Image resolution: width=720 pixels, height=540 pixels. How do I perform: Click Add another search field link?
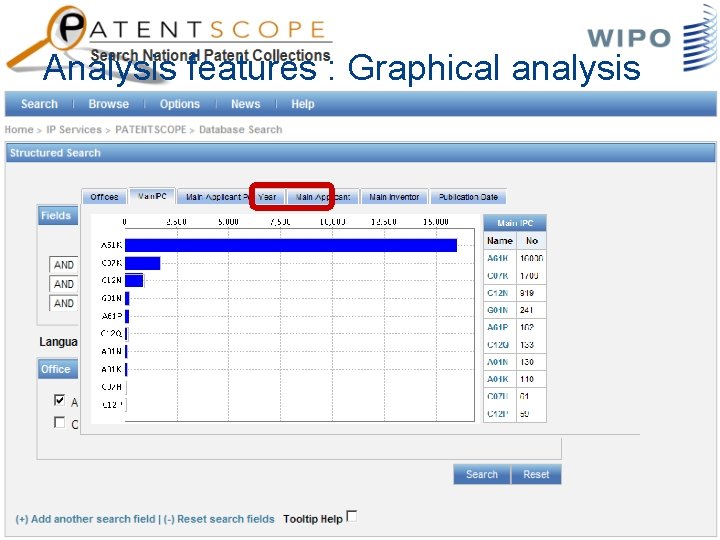(x=85, y=519)
